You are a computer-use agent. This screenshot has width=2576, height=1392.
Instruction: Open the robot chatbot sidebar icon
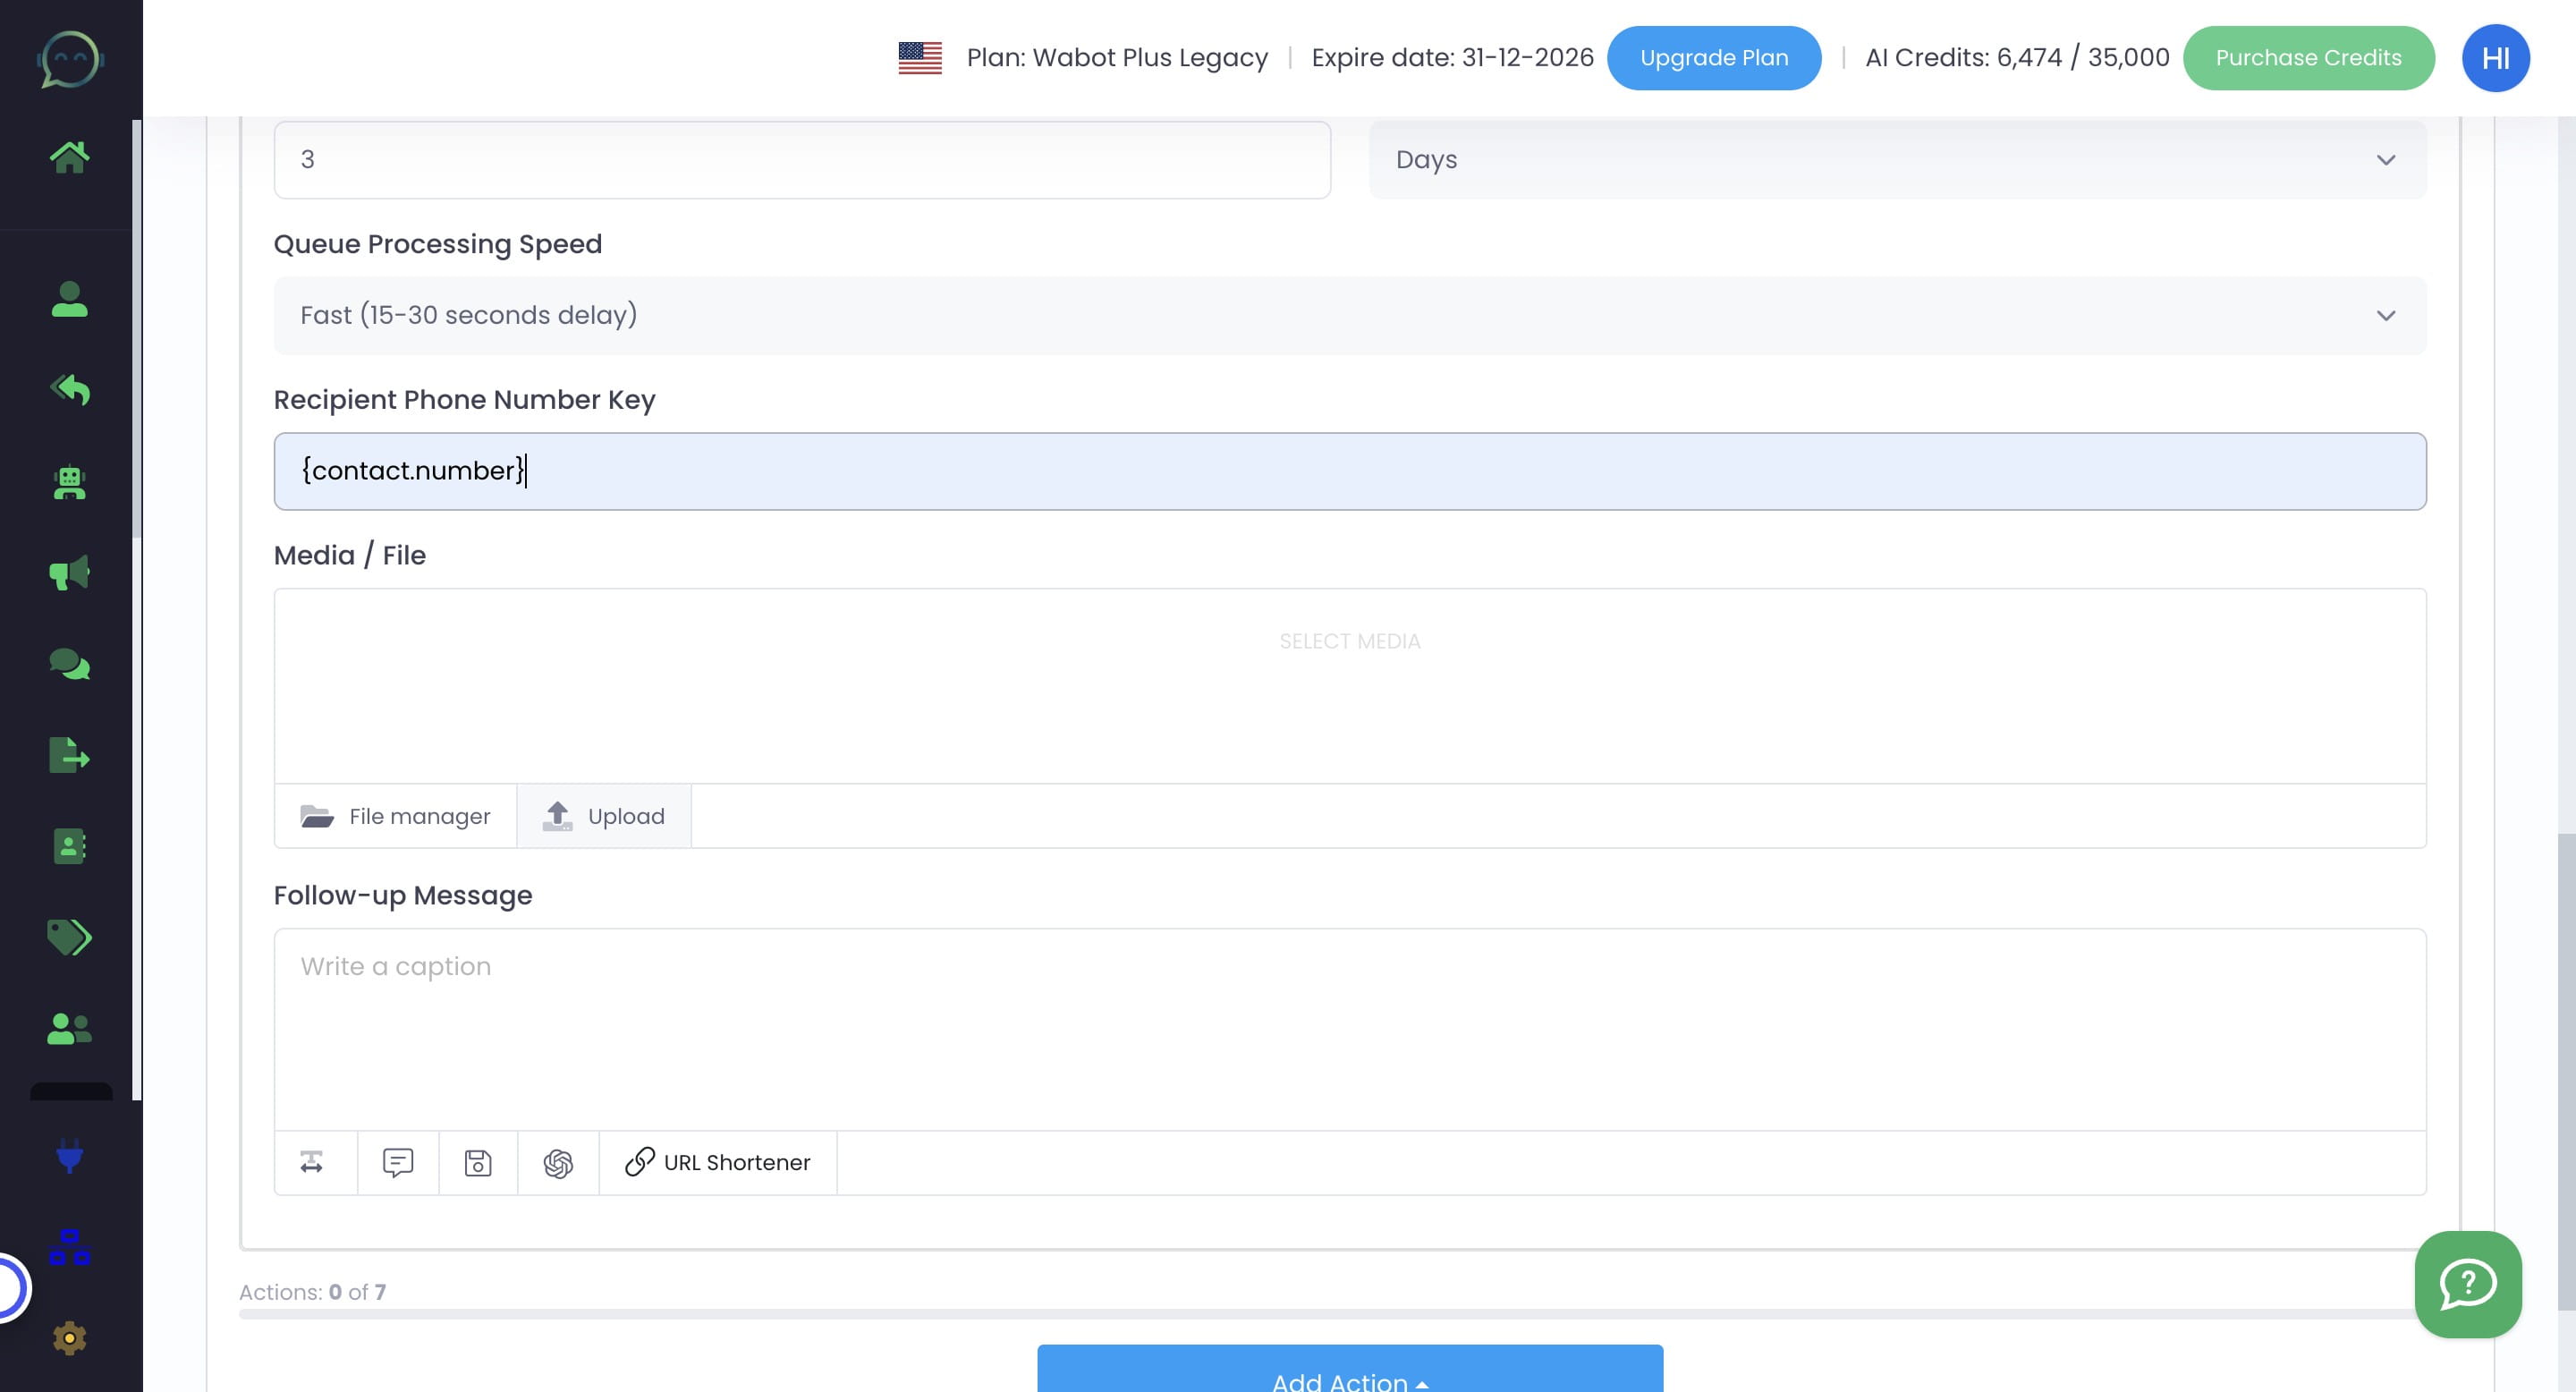tap(69, 483)
